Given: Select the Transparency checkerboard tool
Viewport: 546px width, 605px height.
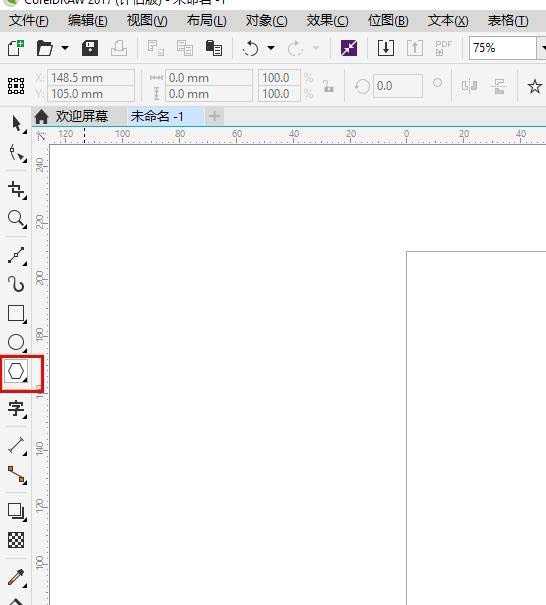Looking at the screenshot, I should (16, 540).
